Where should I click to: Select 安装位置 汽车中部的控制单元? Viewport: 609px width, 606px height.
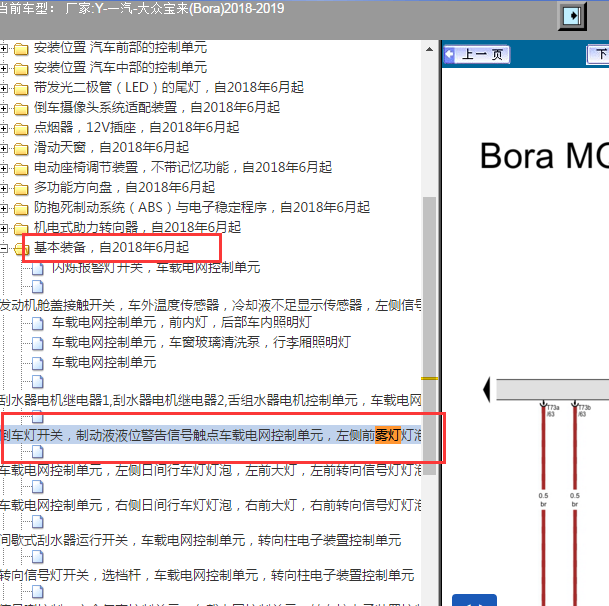(120, 68)
